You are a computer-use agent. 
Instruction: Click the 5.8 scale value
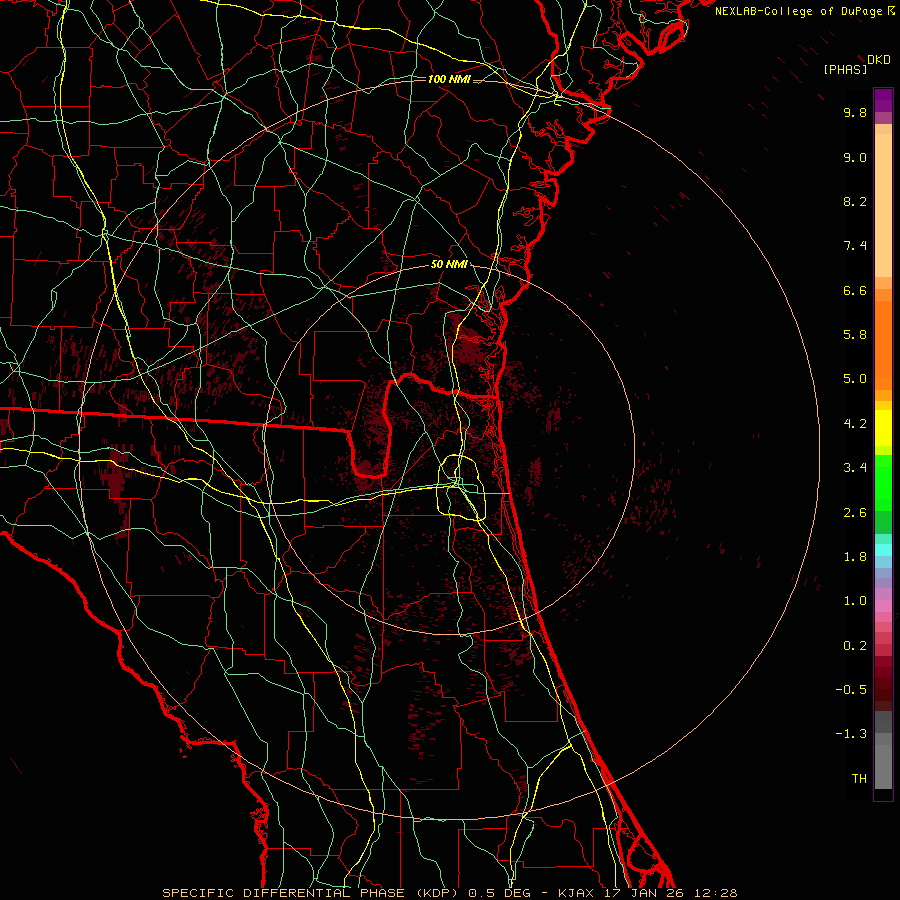pyautogui.click(x=855, y=335)
